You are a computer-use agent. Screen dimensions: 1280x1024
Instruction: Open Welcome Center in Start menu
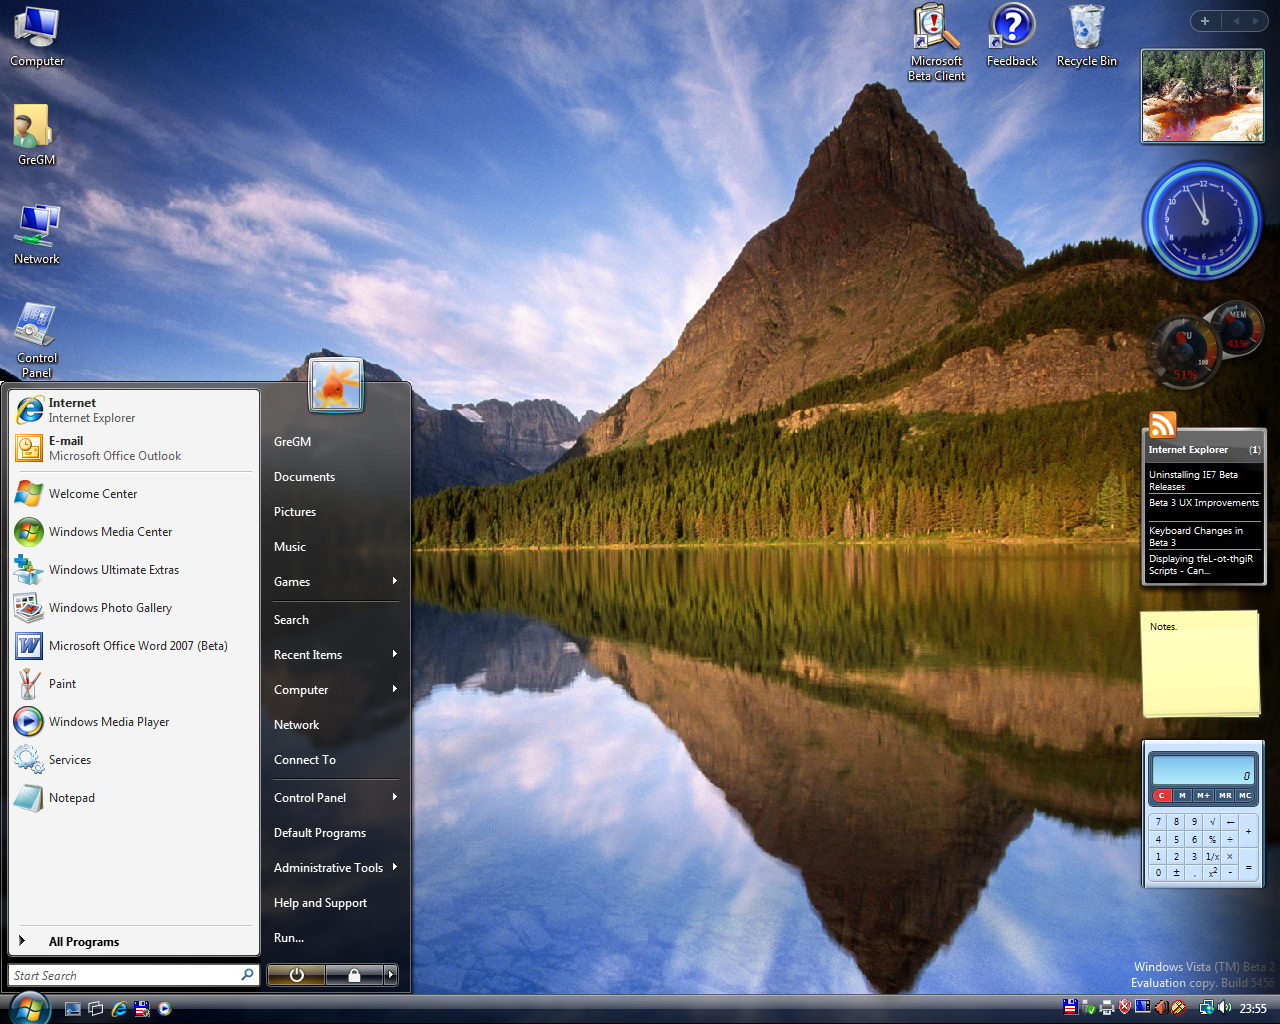pos(134,494)
